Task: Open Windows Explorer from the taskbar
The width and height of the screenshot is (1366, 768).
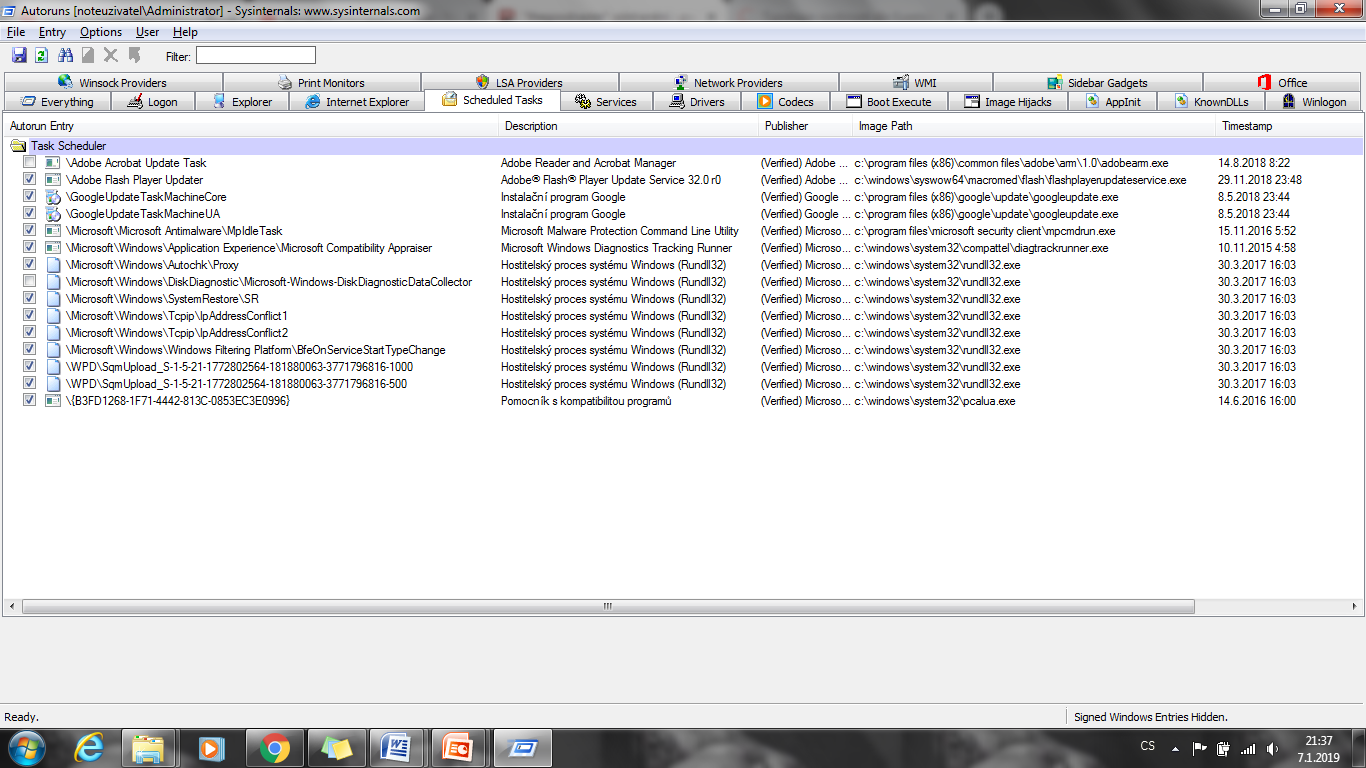Action: pyautogui.click(x=149, y=748)
